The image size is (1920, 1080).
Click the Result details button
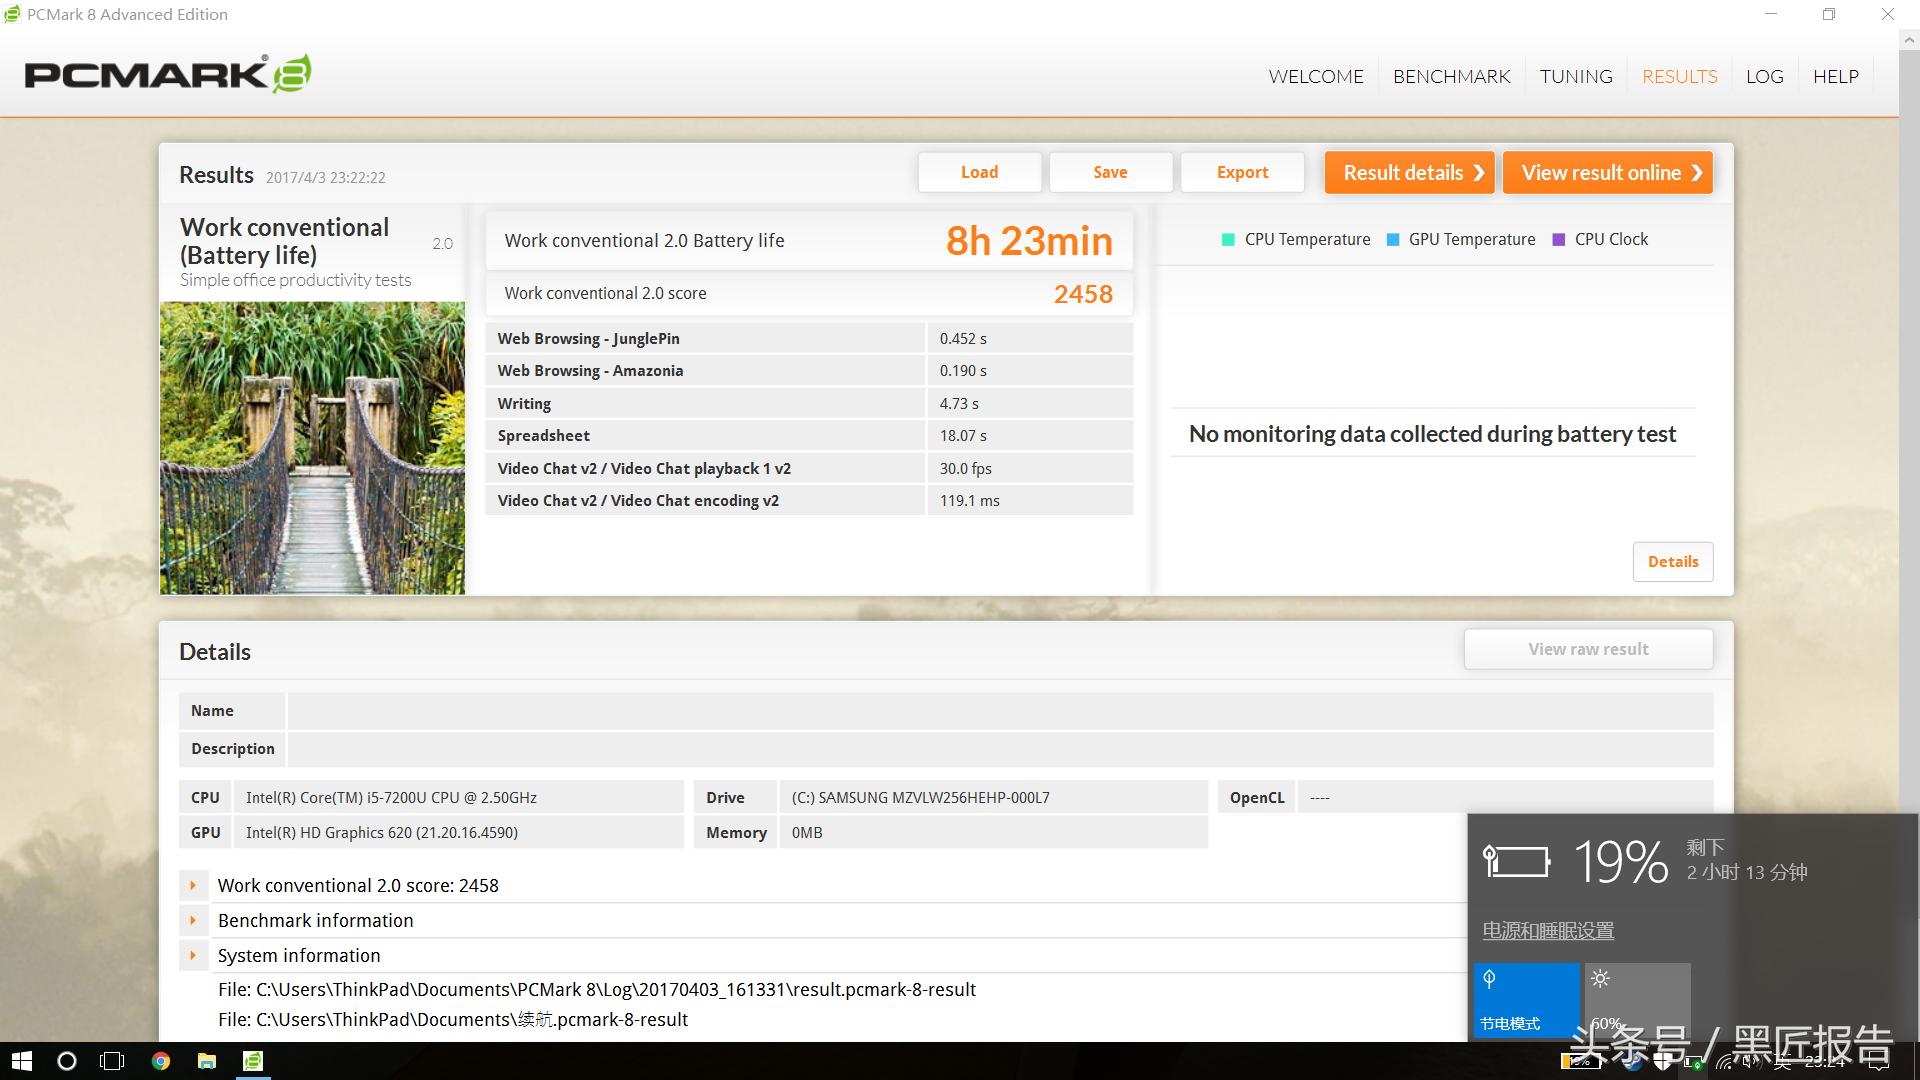tap(1409, 173)
